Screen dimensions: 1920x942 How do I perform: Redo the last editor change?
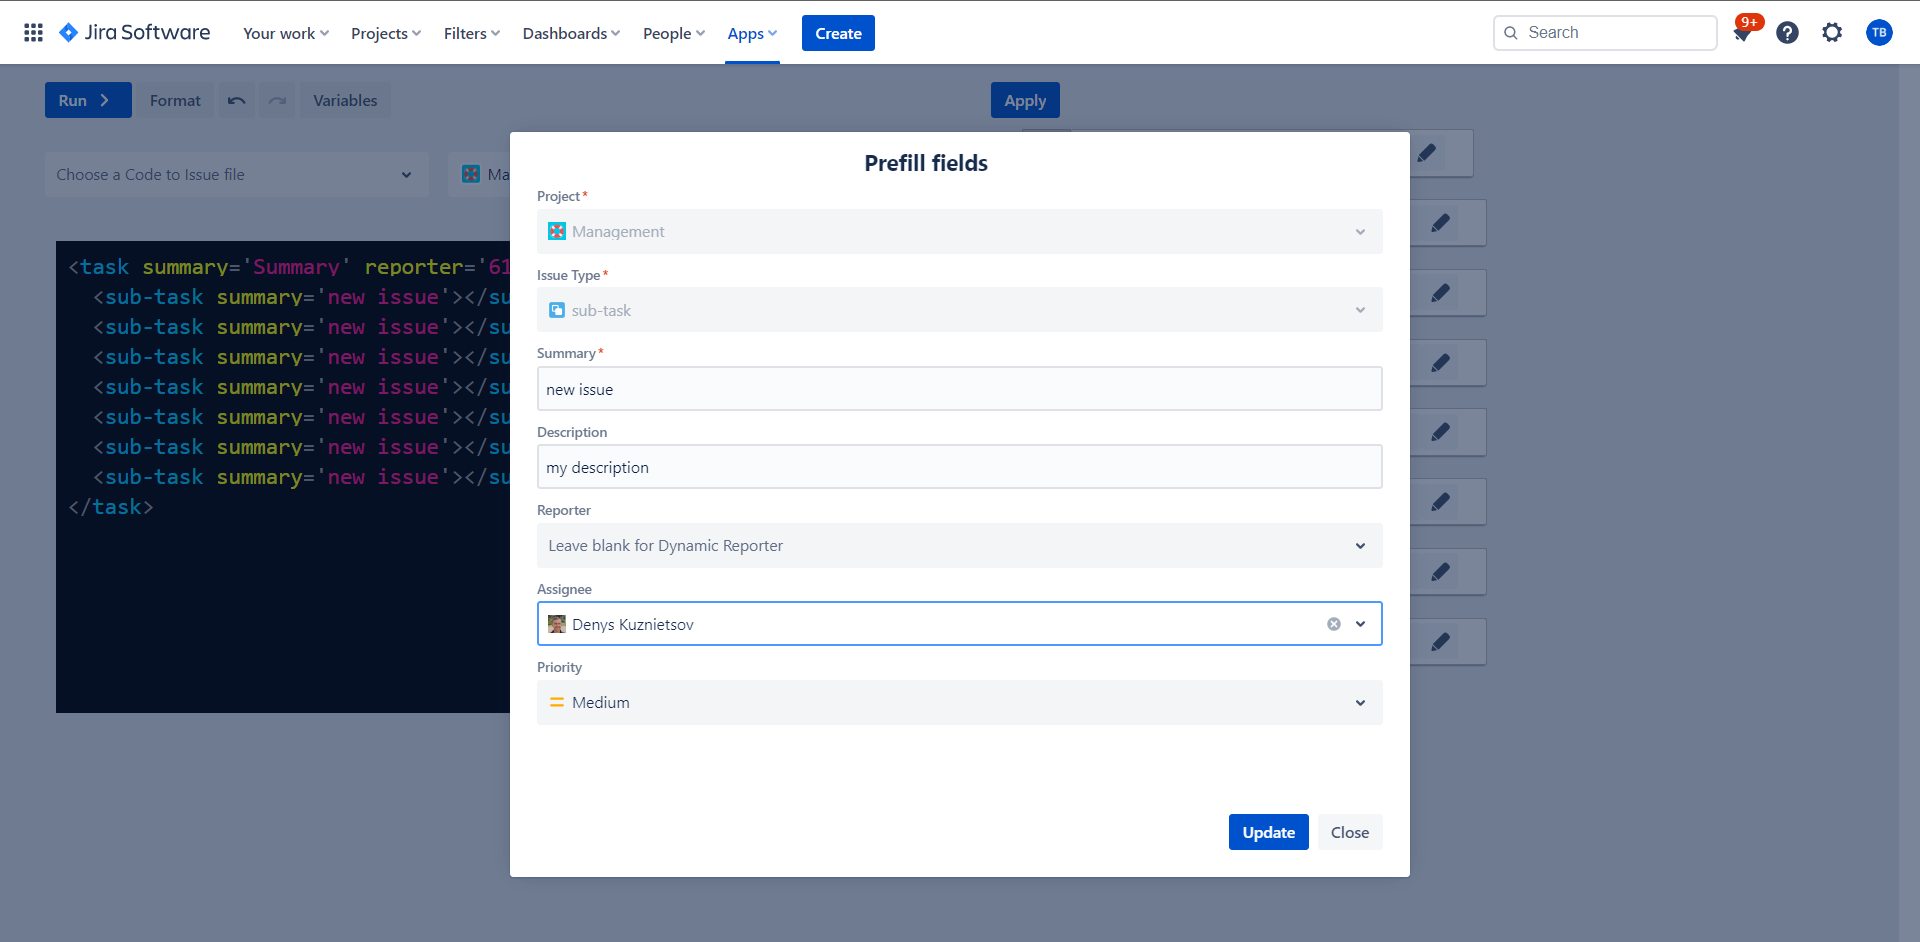click(x=278, y=100)
